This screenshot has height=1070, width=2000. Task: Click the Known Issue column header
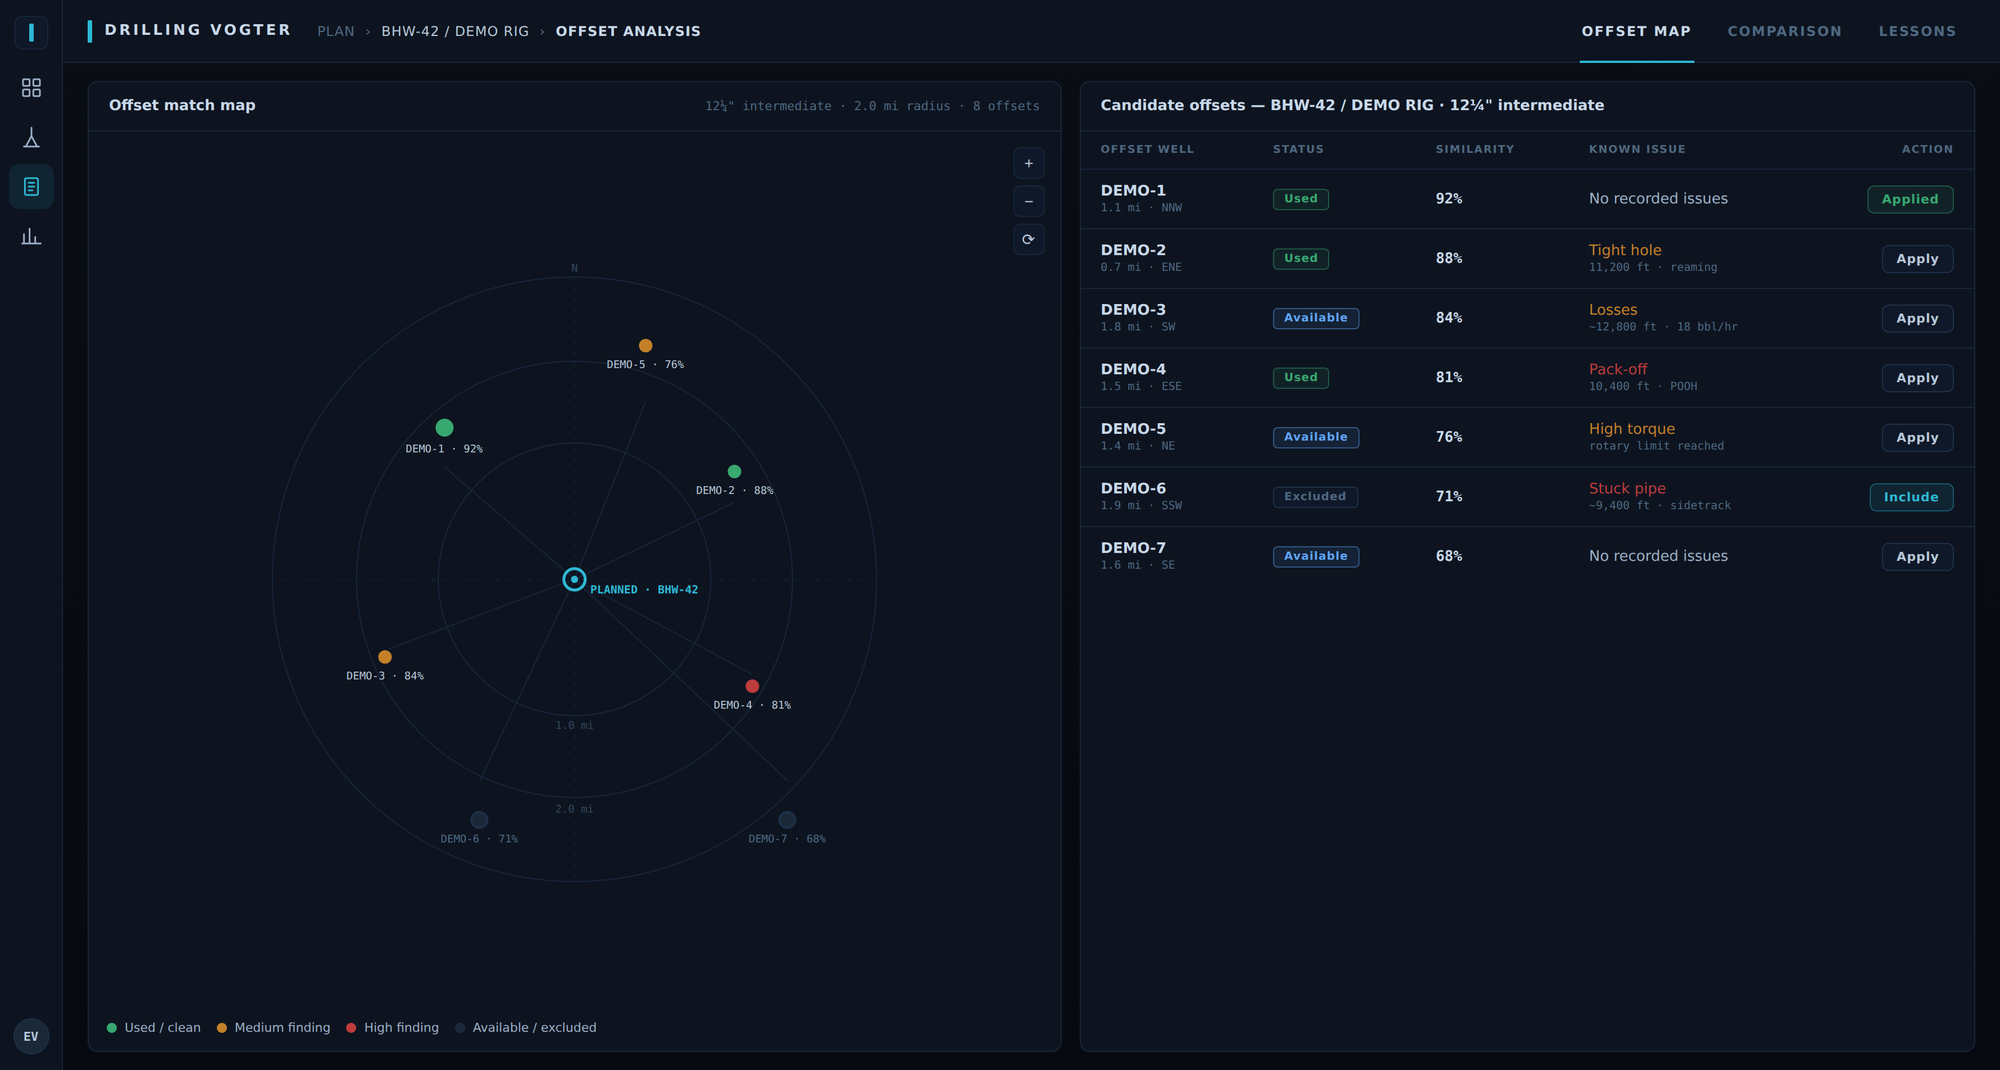(x=1637, y=149)
